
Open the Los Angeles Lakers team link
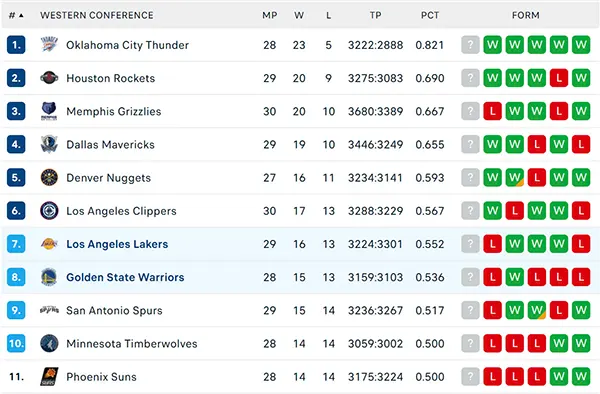117,244
